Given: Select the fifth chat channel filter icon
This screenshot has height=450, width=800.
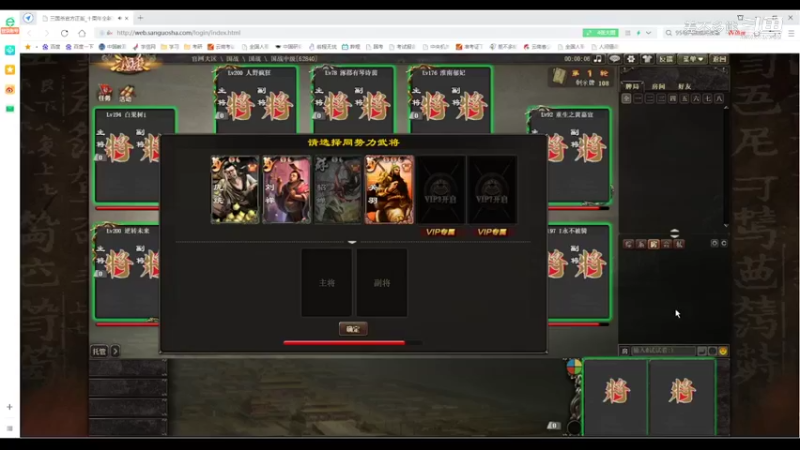Looking at the screenshot, I should point(679,244).
